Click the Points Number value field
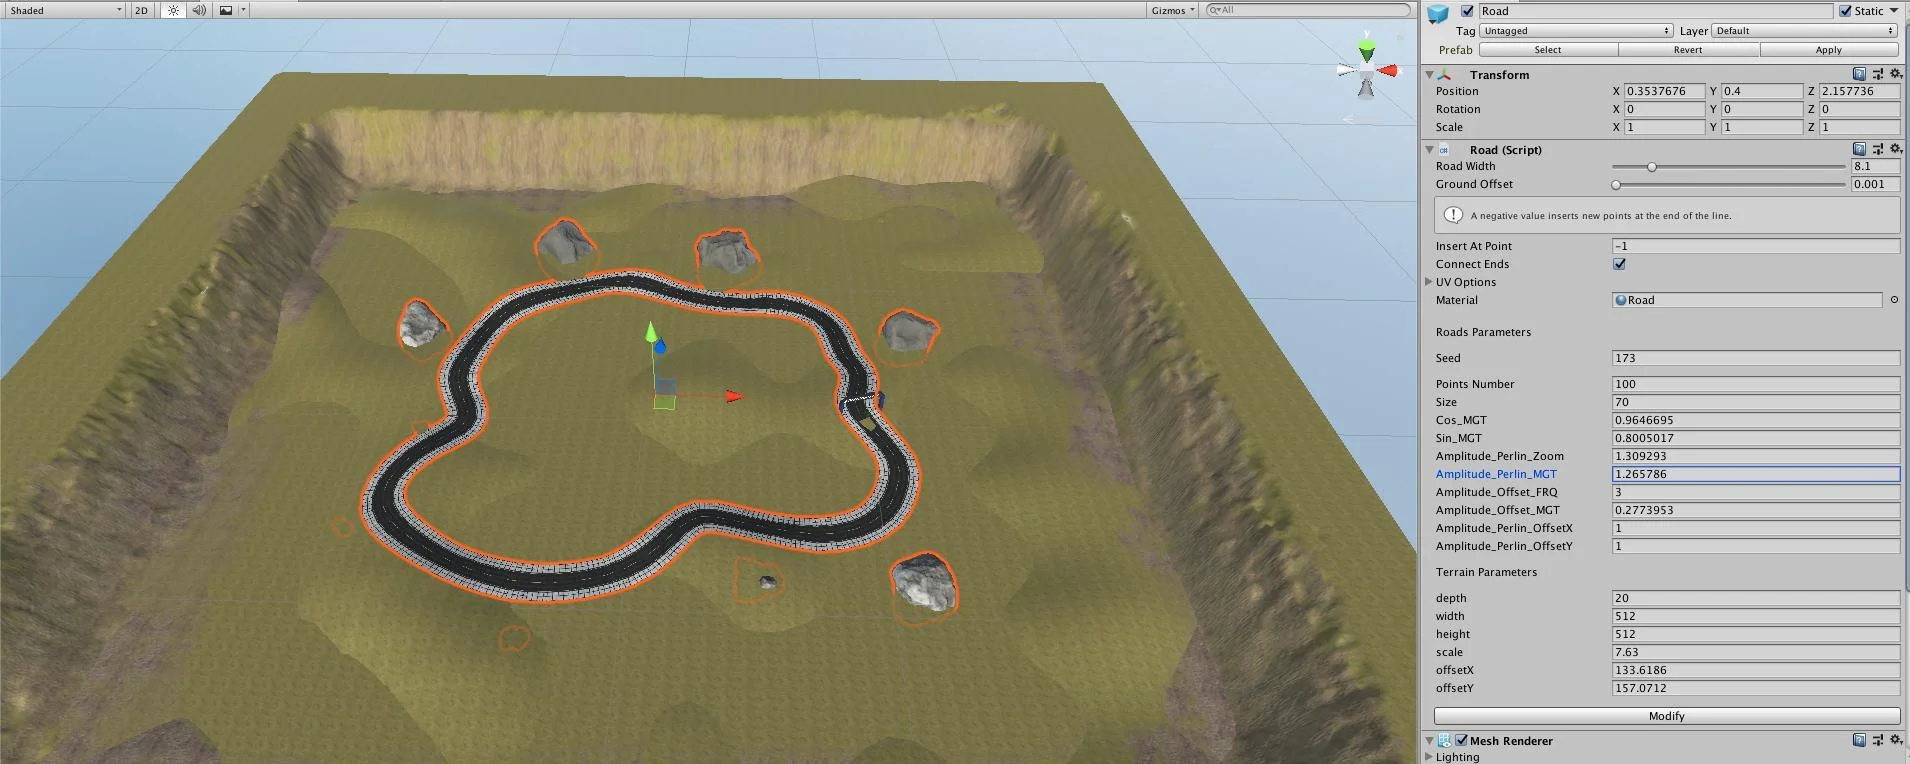Screen dimensions: 1910x764 point(1755,384)
